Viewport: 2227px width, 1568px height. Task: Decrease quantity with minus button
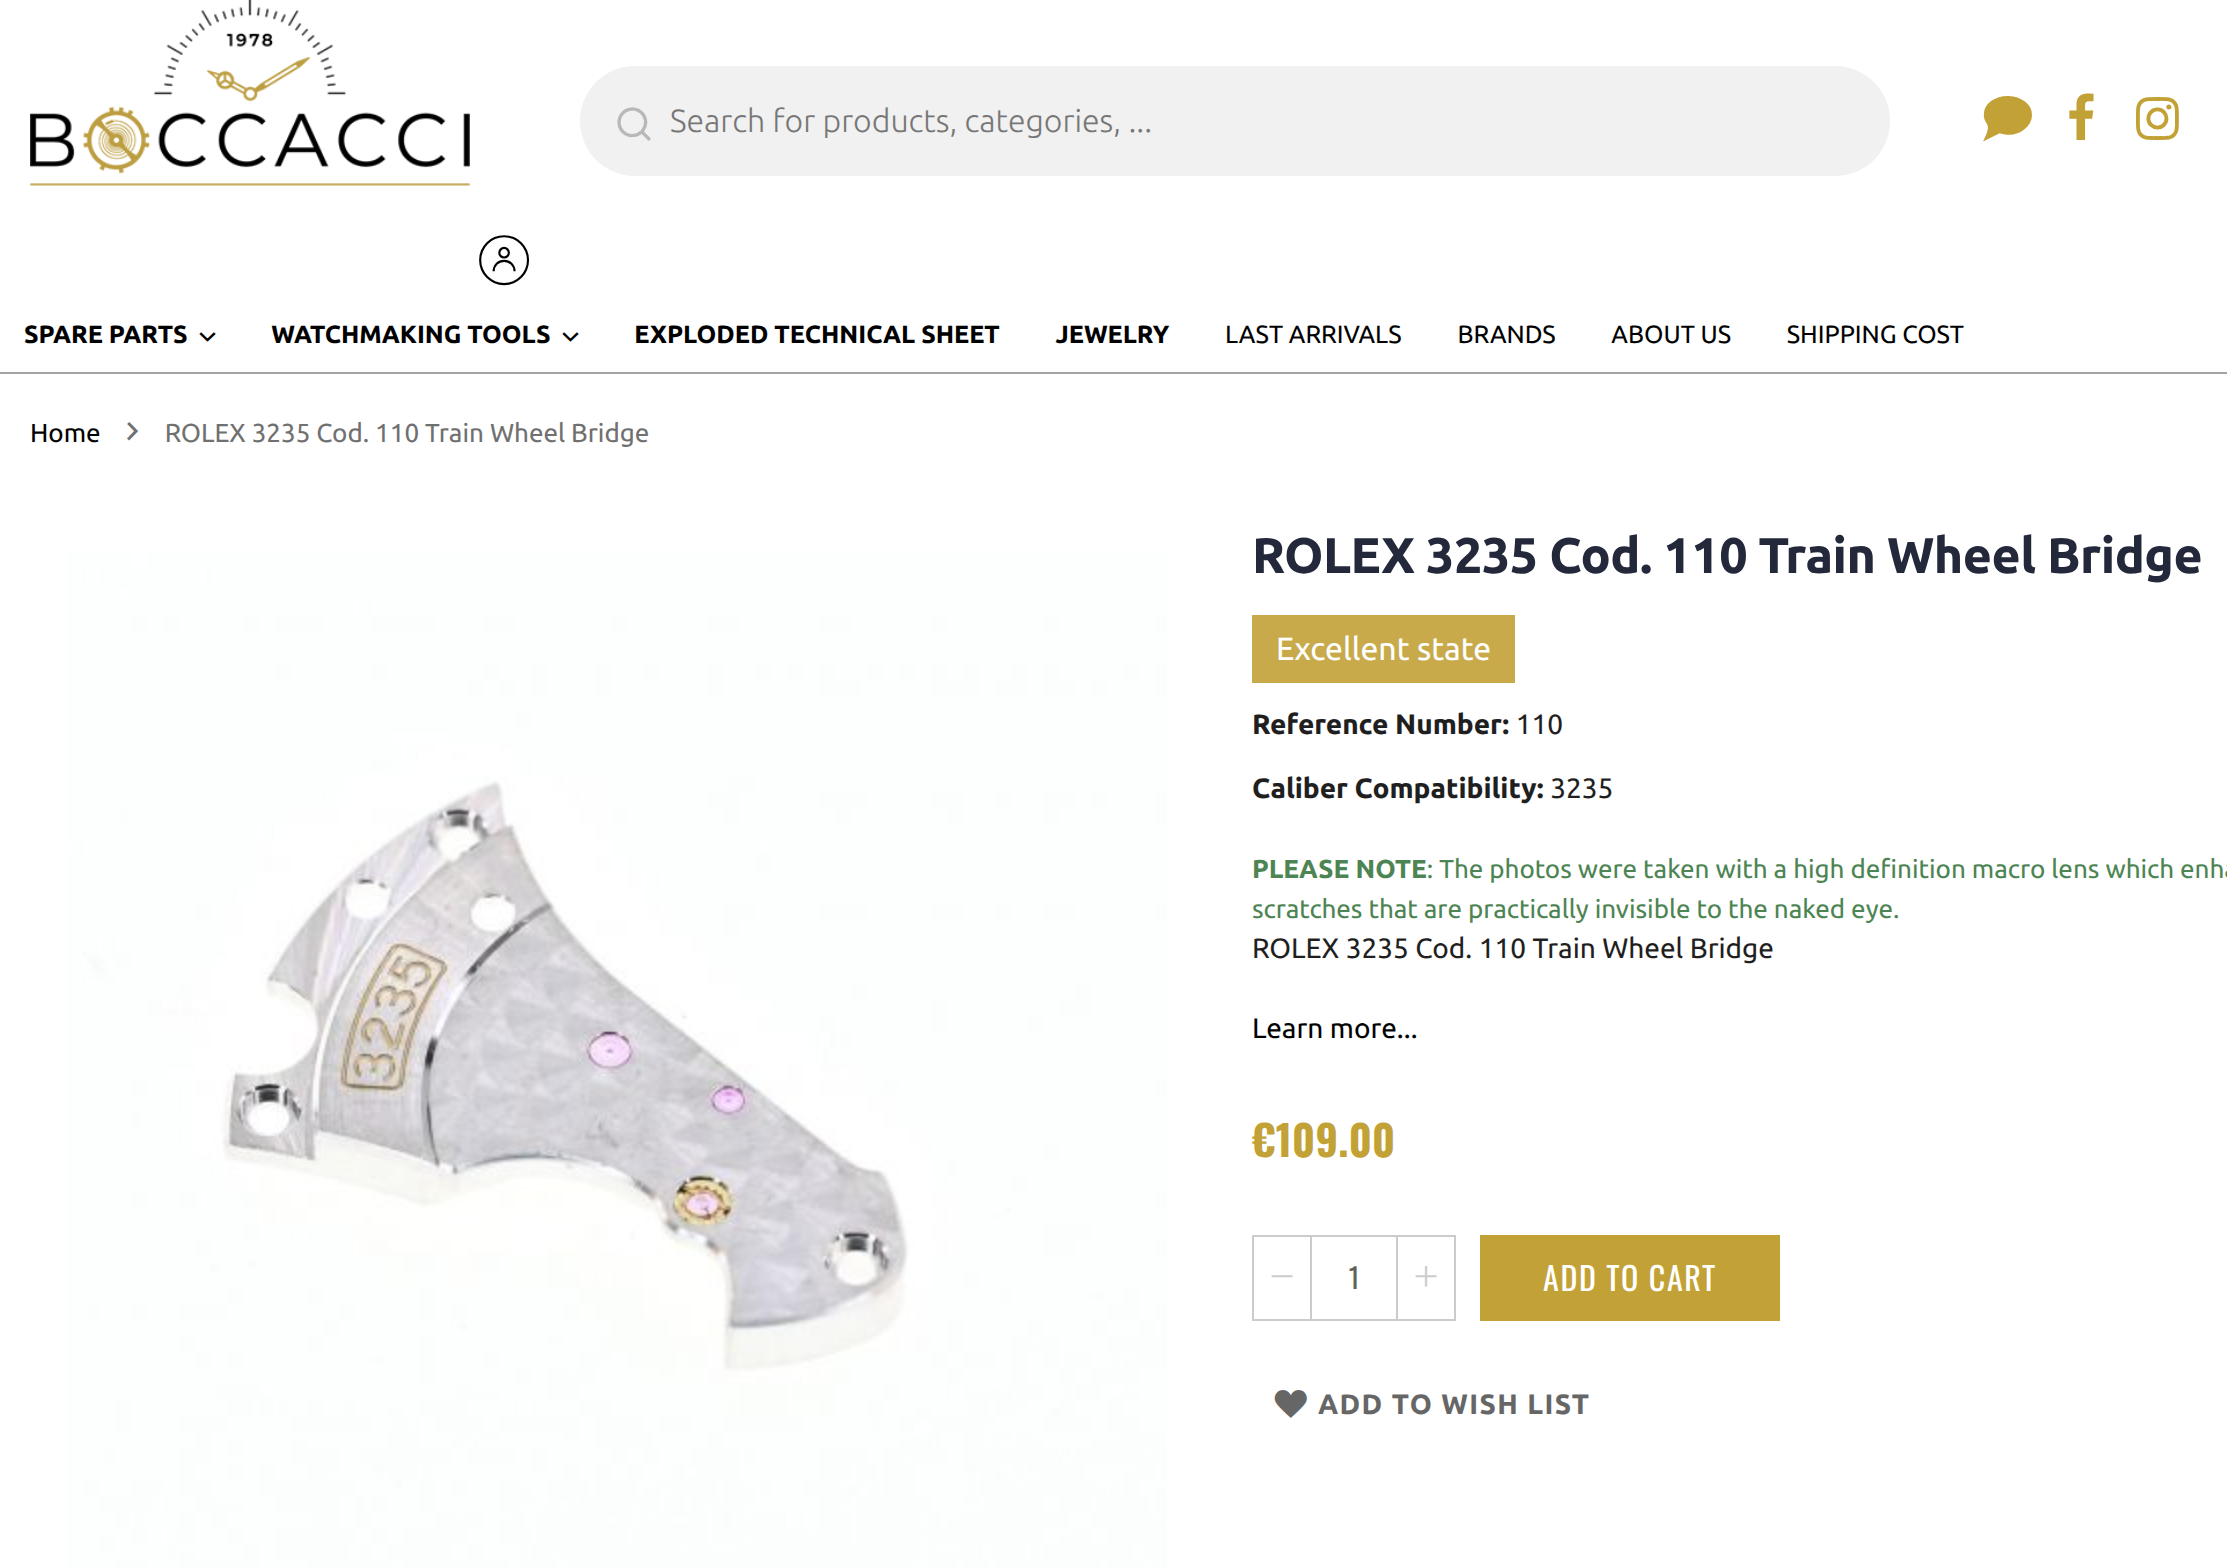click(1282, 1277)
